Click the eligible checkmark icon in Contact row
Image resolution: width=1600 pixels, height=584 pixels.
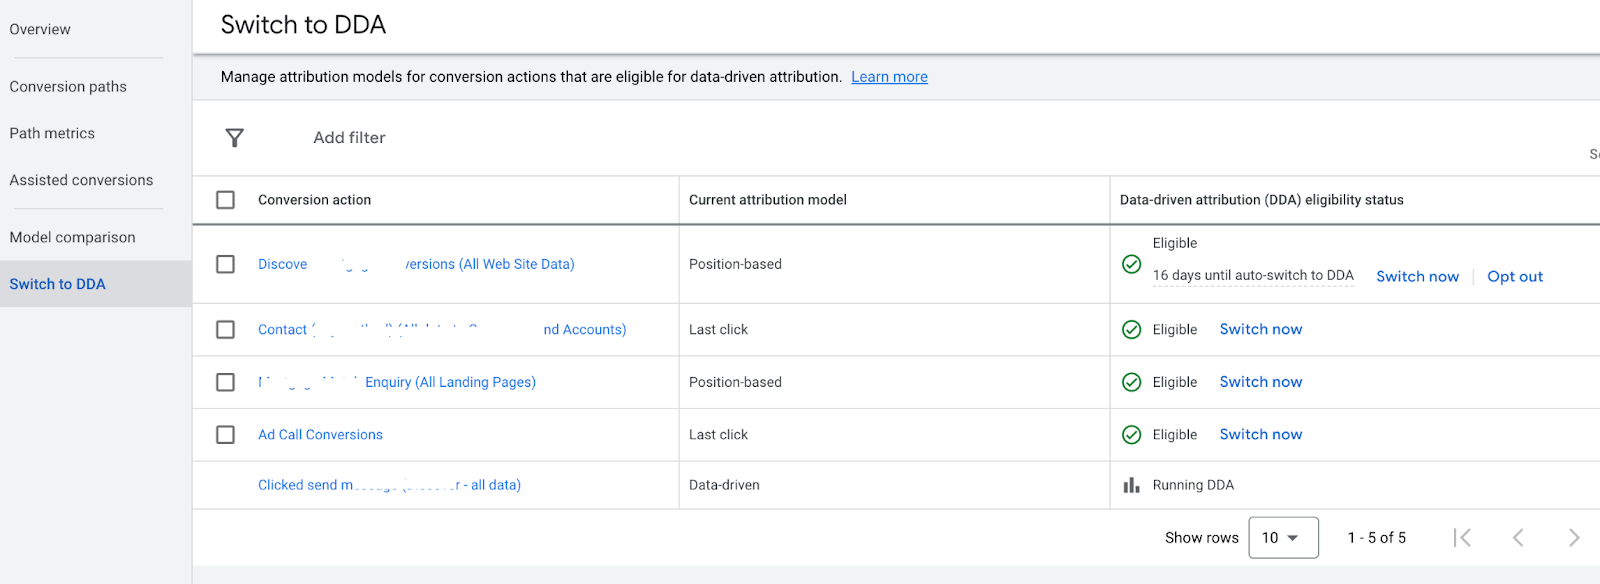tap(1131, 330)
